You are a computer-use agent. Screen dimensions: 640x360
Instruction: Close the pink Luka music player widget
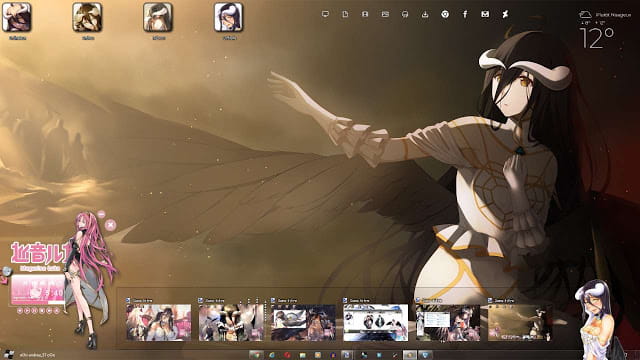pos(110,225)
